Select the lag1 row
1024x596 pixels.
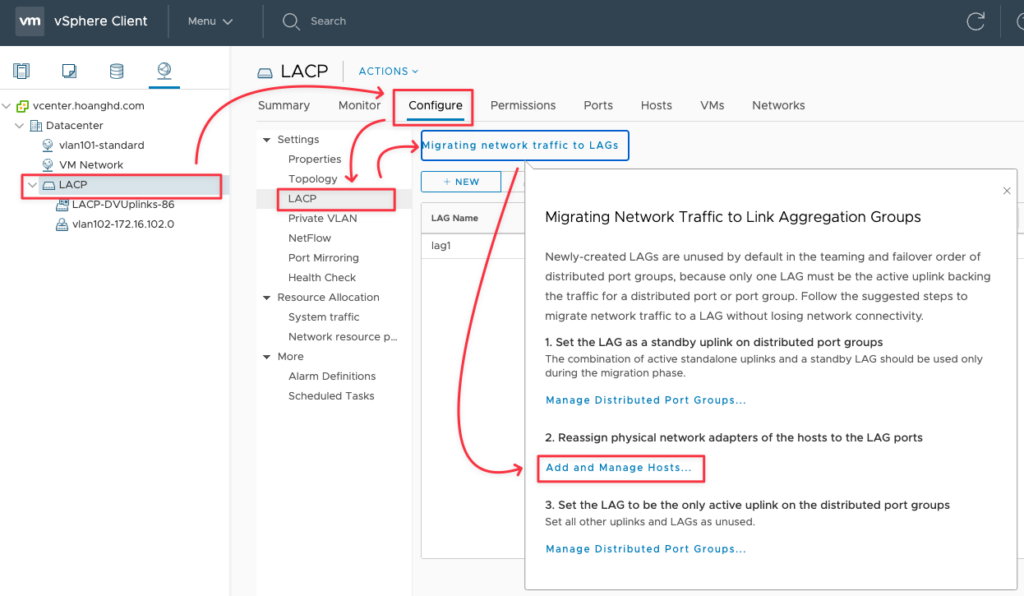pyautogui.click(x=473, y=245)
